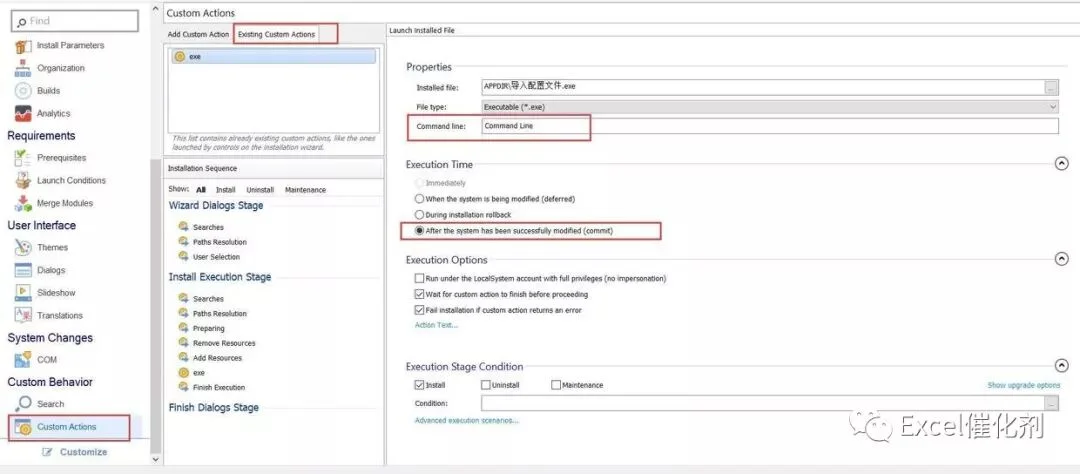Open the Custom Actions page icon
This screenshot has width=1080, height=474.
[x=23, y=427]
